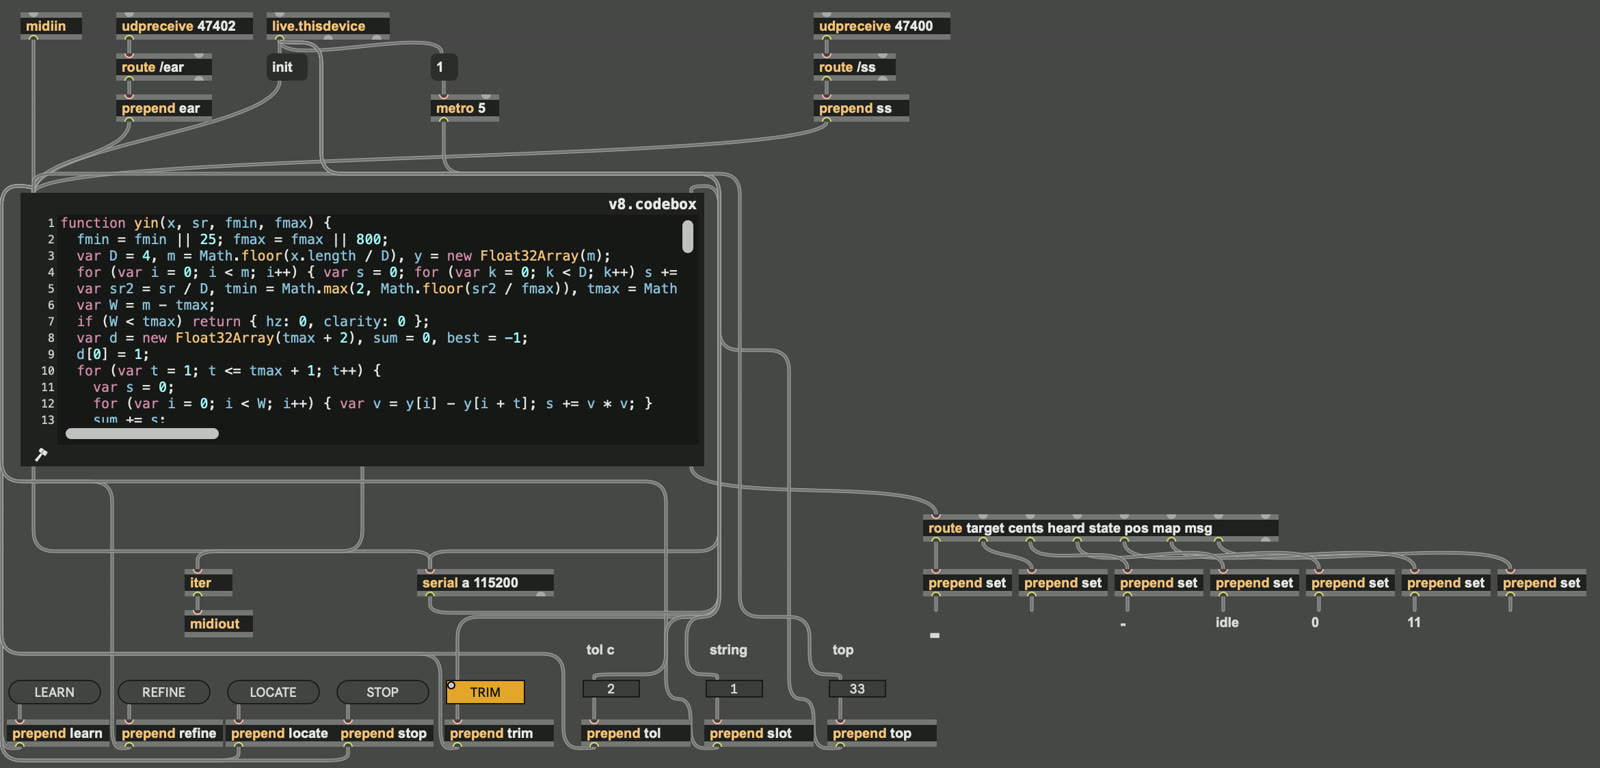Click code line 9 reading 'd[0] = 1;'
Image resolution: width=1600 pixels, height=768 pixels.
pos(113,354)
